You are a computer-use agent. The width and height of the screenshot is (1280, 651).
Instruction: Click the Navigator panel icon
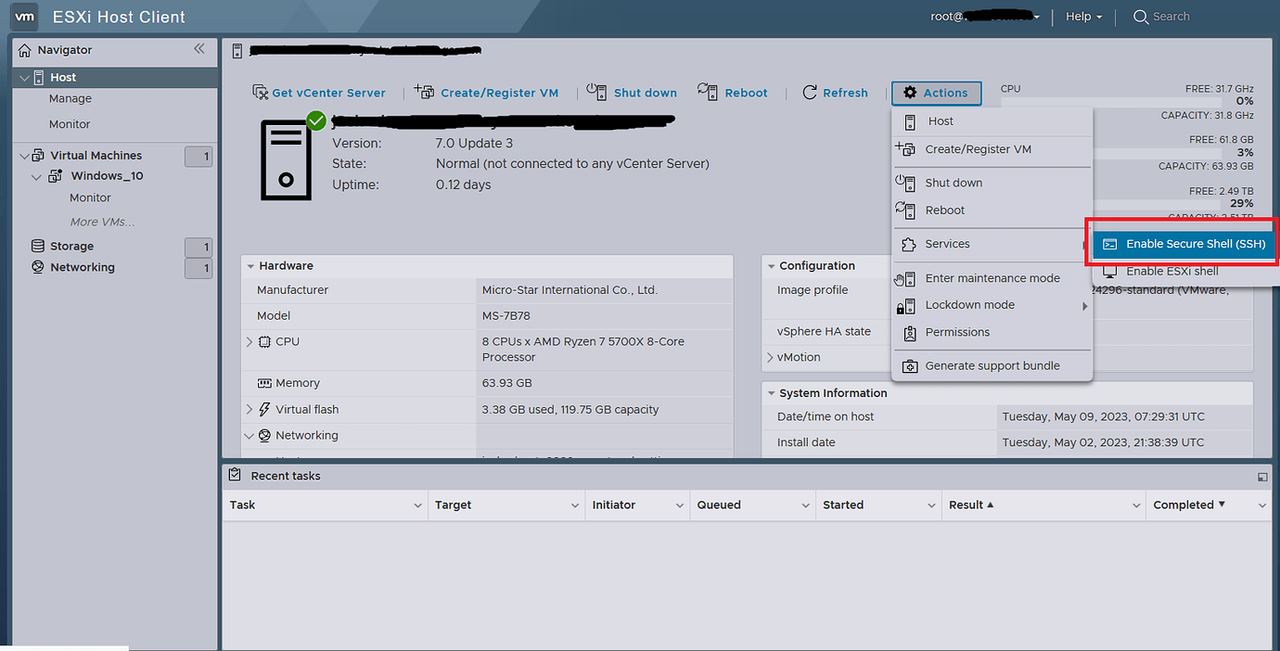point(25,50)
